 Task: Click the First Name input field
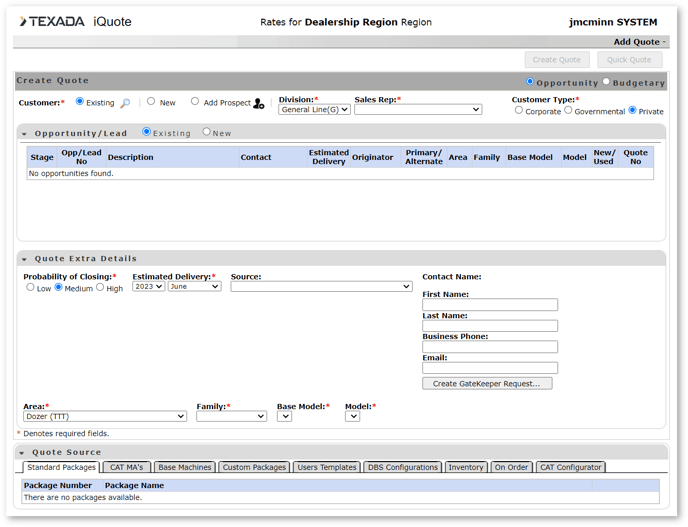(489, 304)
